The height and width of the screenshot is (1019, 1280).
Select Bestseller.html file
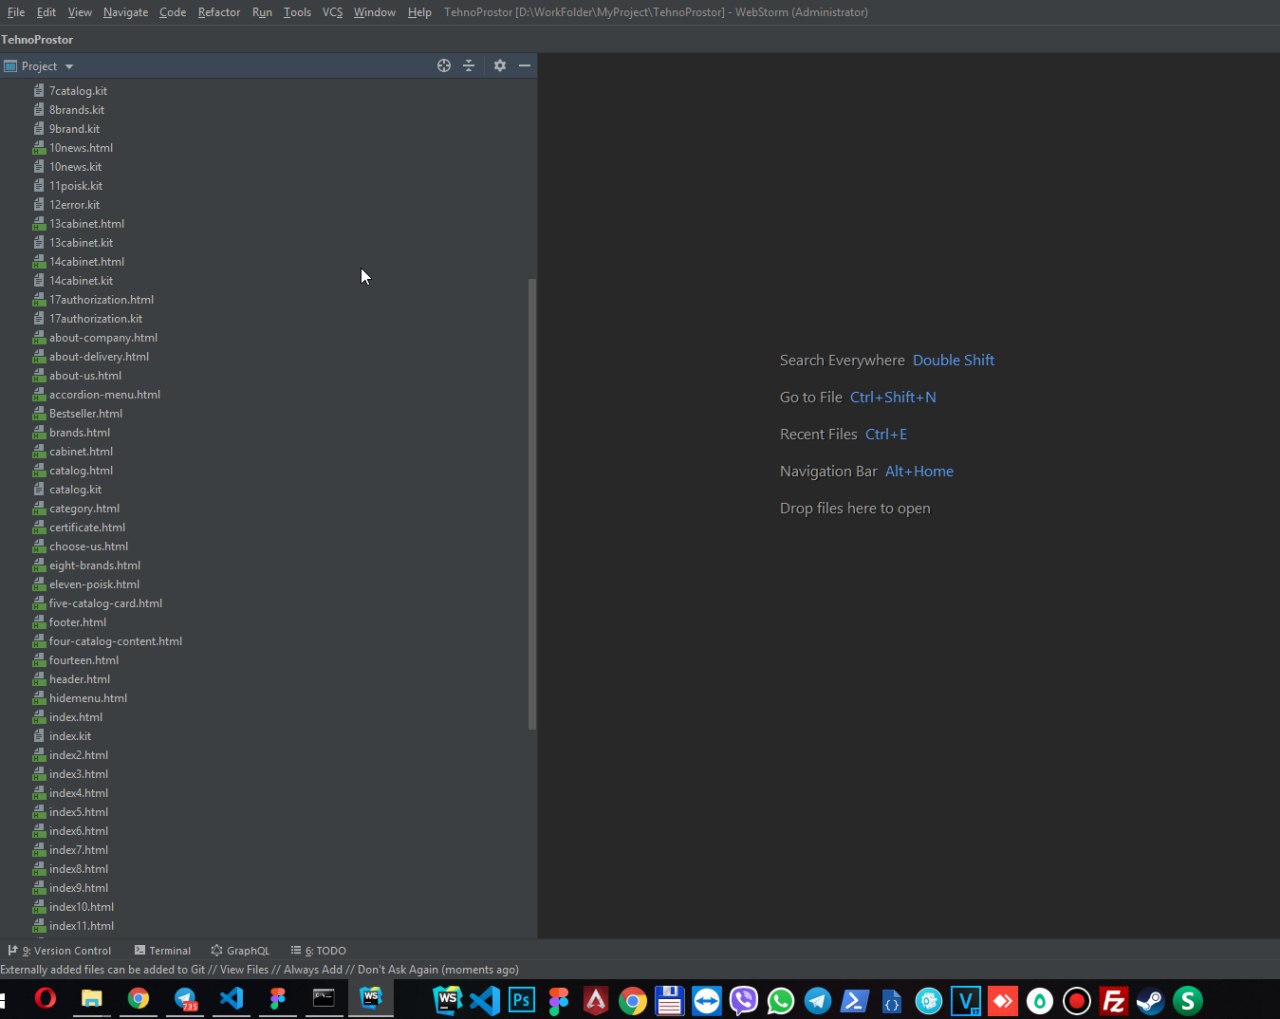[86, 414]
